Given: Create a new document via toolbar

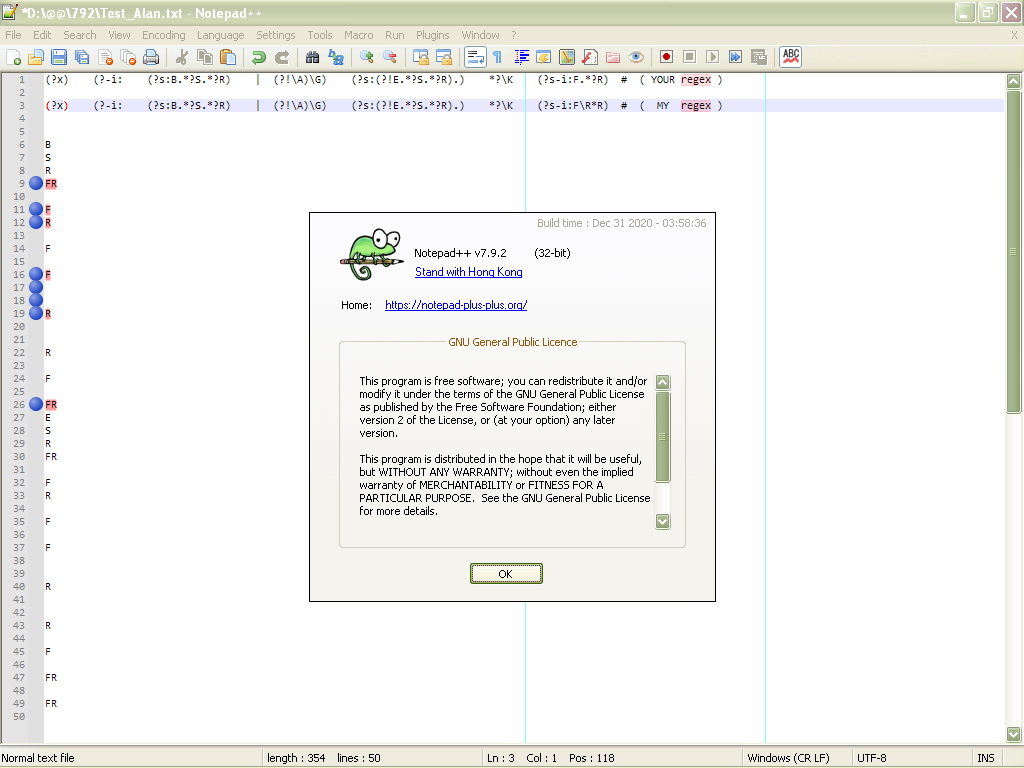Looking at the screenshot, I should (14, 57).
